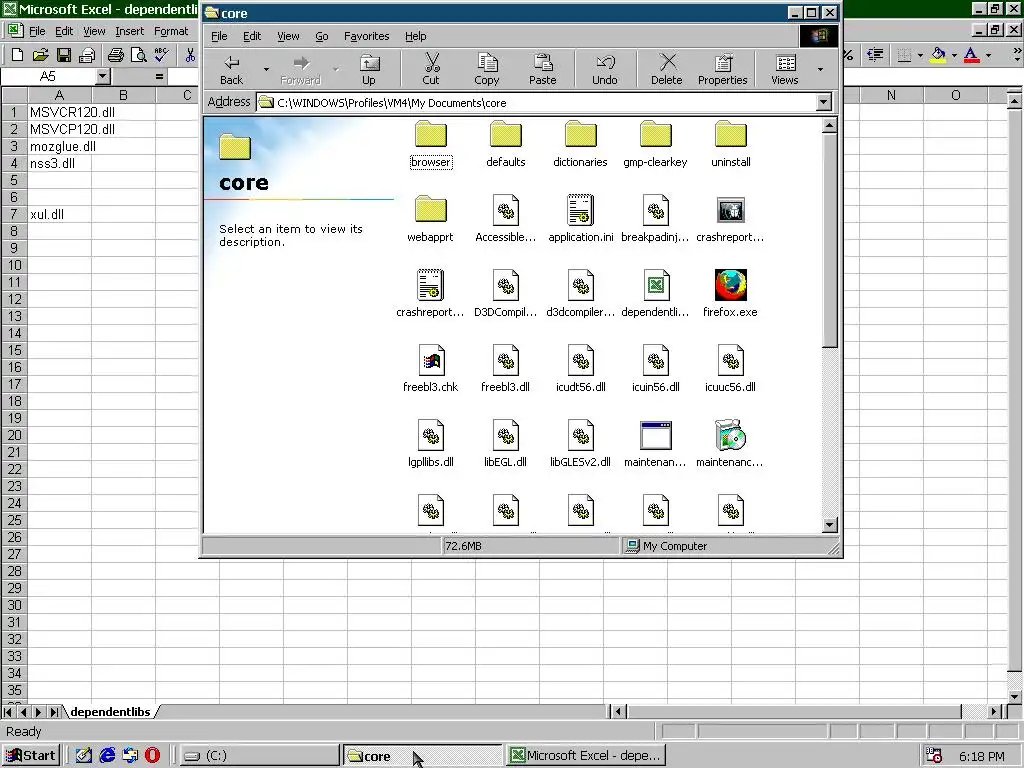Open View menu in core window
This screenshot has height=768, width=1024.
[x=288, y=37]
